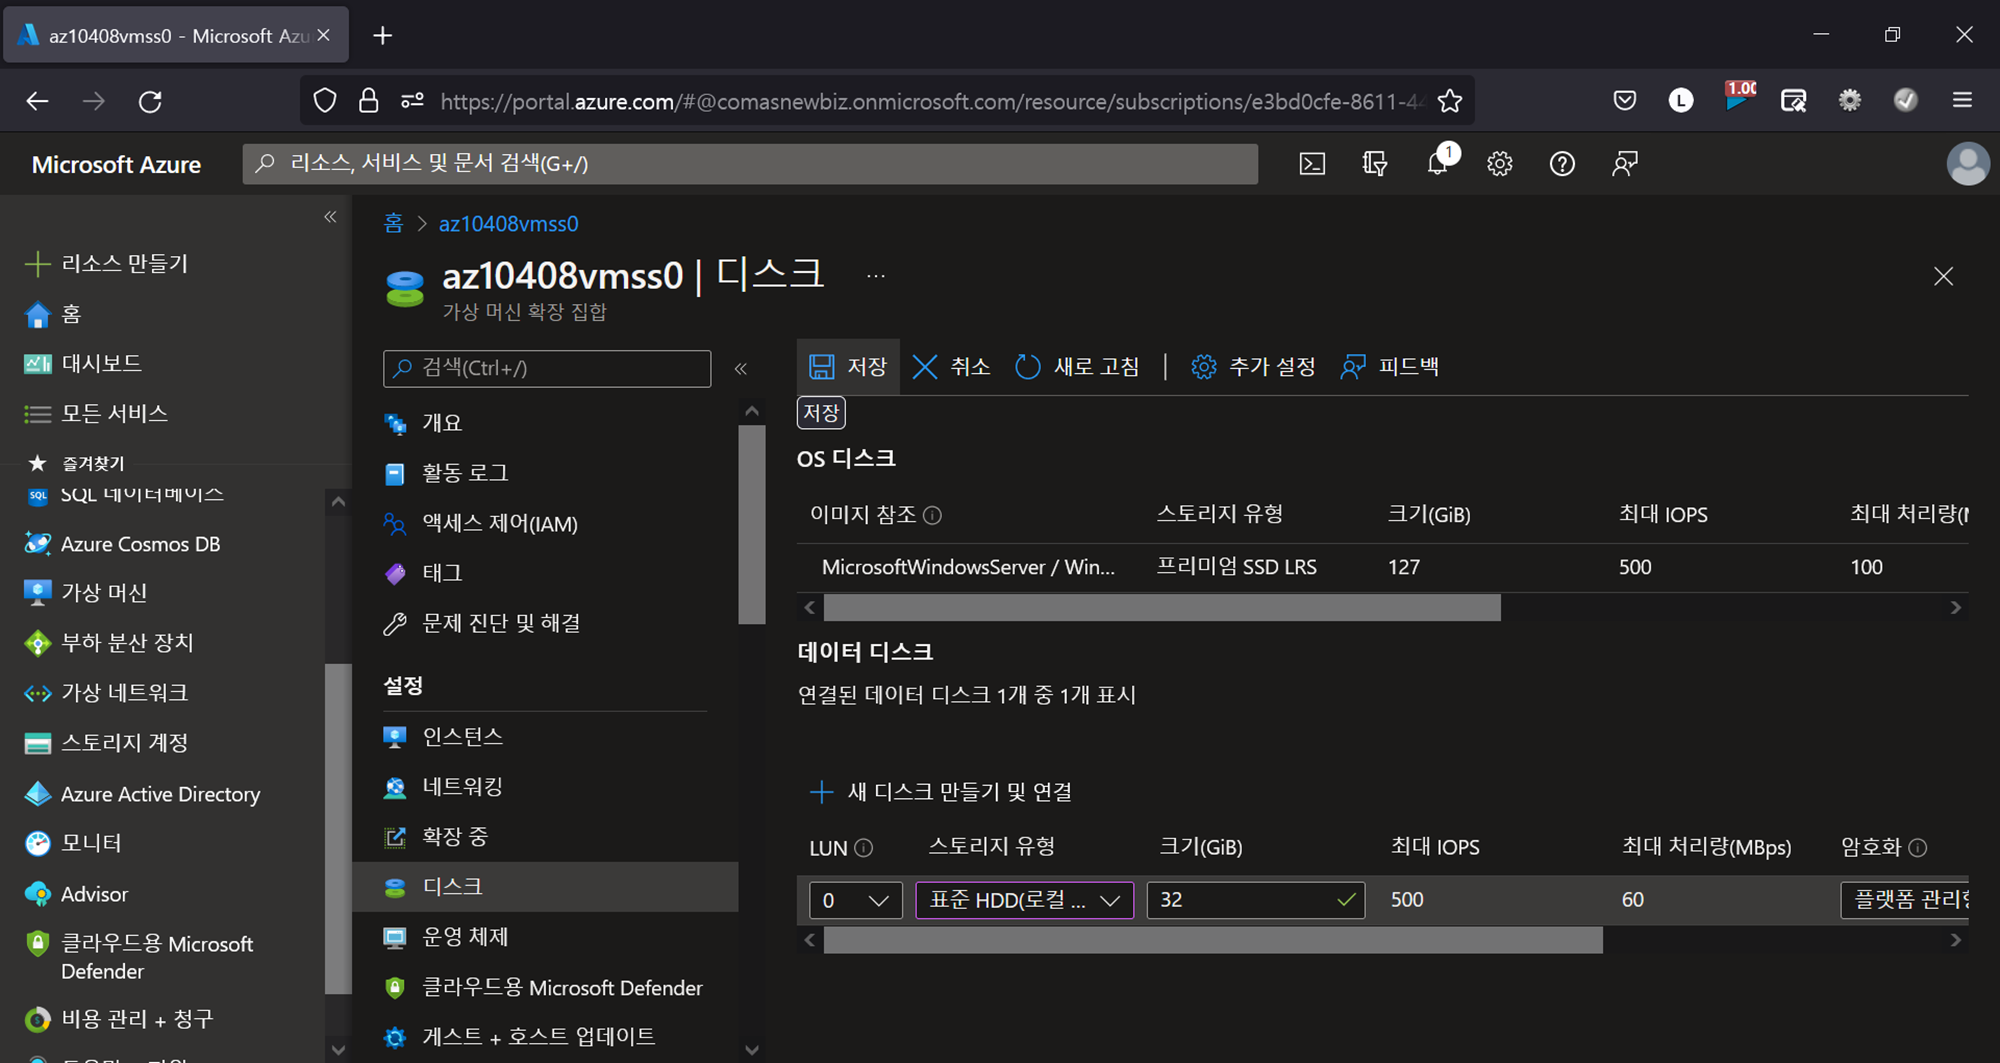
Task: Open the user account avatar
Action: [x=1967, y=164]
